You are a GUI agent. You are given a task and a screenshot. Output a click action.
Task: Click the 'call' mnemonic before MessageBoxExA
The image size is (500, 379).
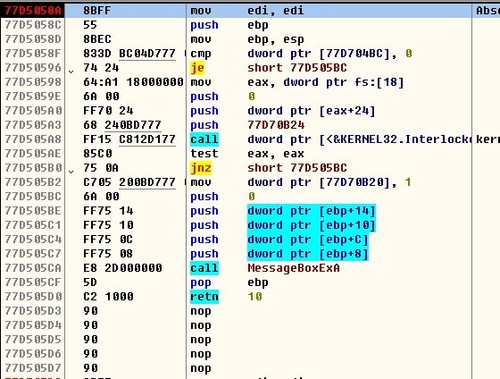point(204,268)
